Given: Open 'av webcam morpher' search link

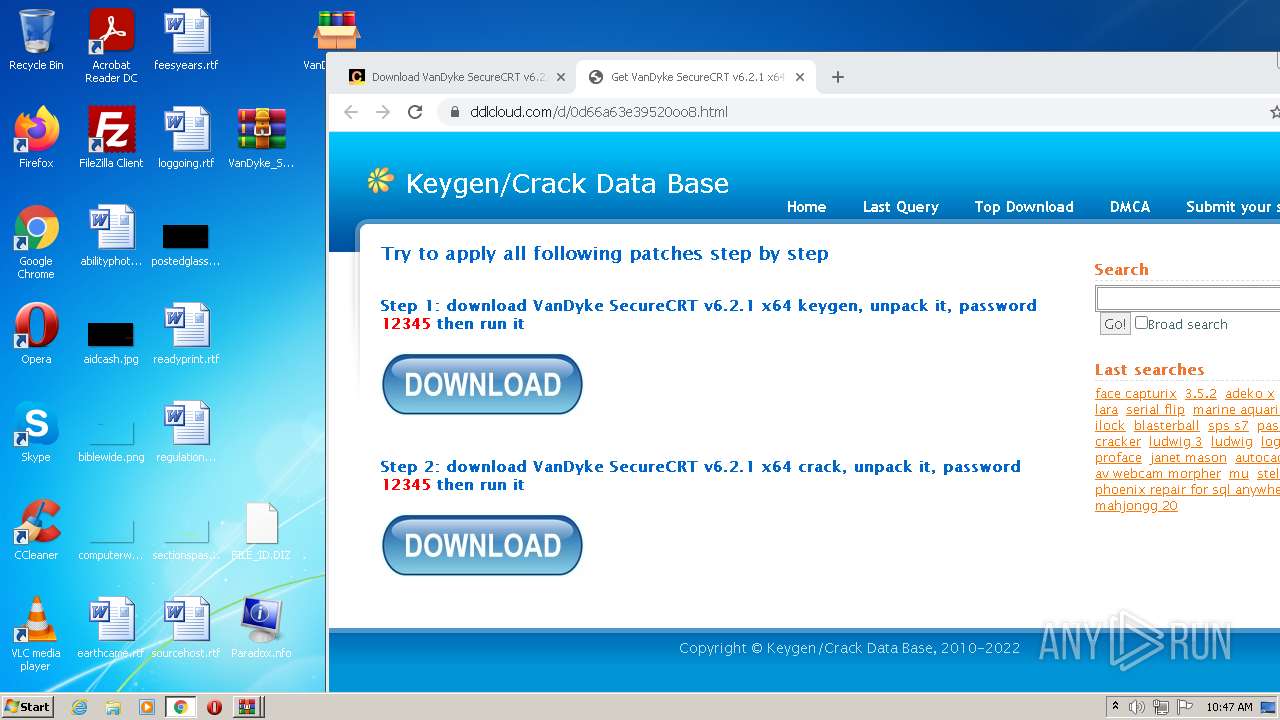Looking at the screenshot, I should click(1158, 473).
